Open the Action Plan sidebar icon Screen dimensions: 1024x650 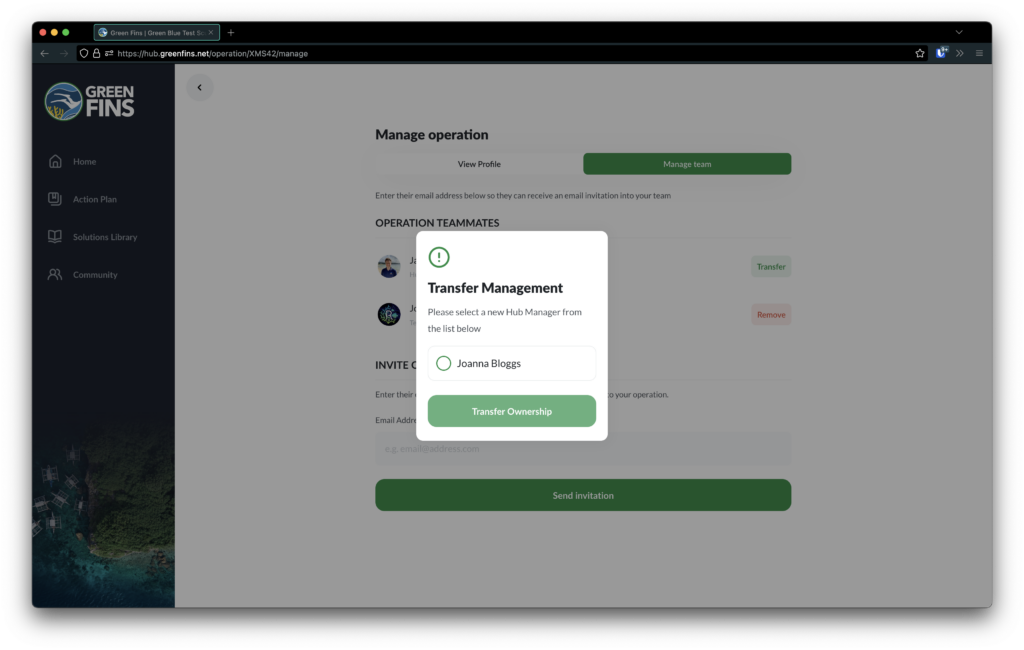coord(54,198)
